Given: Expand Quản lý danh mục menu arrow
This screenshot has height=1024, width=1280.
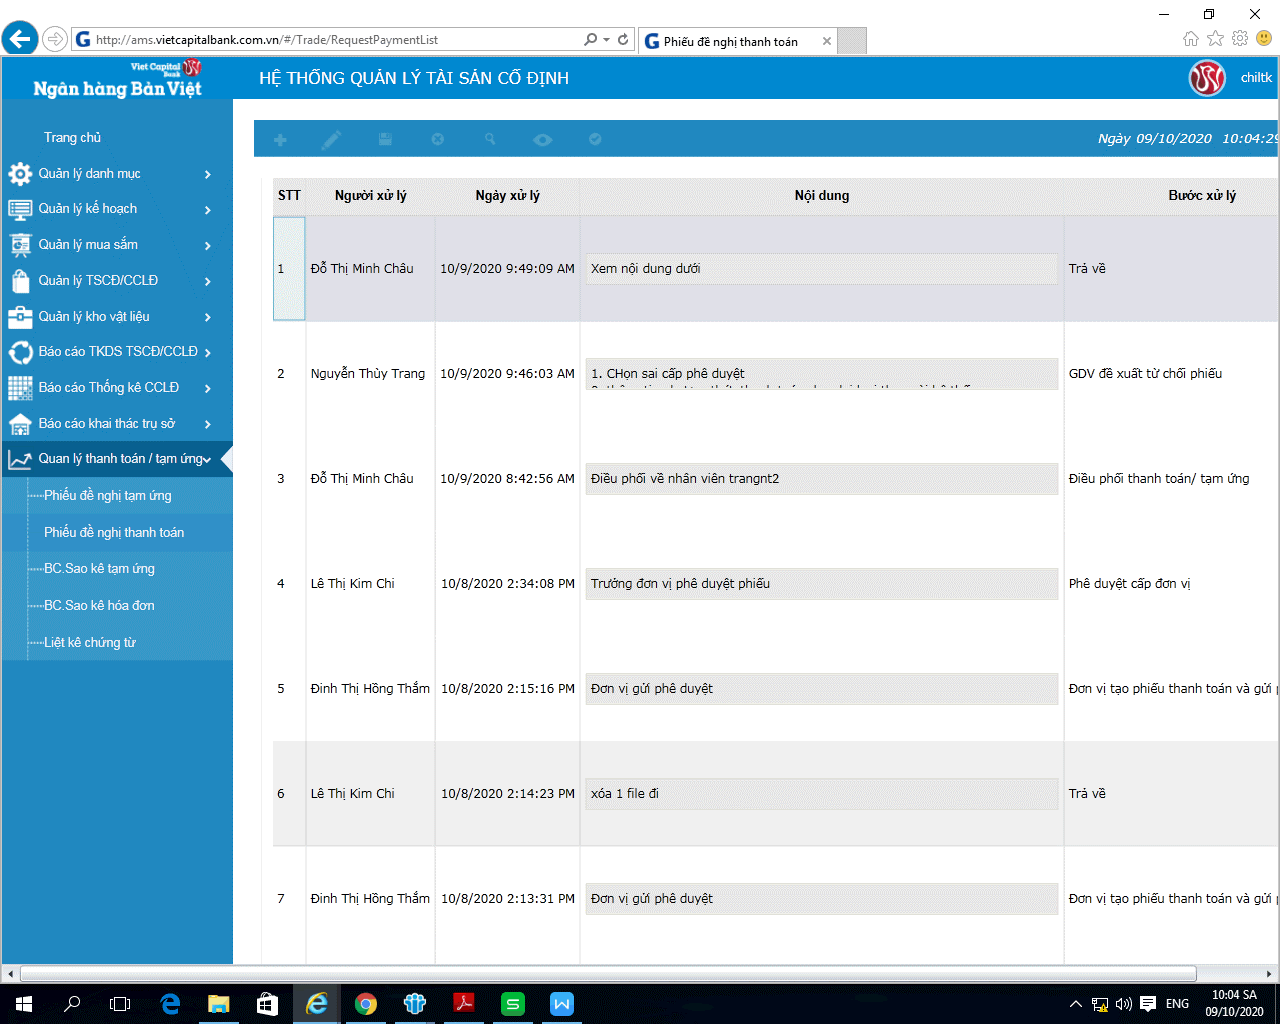Looking at the screenshot, I should 208,174.
